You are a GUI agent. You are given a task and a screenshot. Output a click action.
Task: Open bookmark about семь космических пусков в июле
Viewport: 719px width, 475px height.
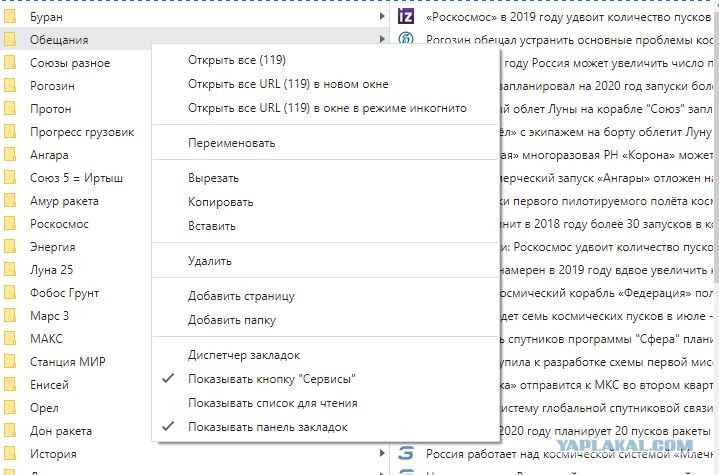tap(608, 316)
